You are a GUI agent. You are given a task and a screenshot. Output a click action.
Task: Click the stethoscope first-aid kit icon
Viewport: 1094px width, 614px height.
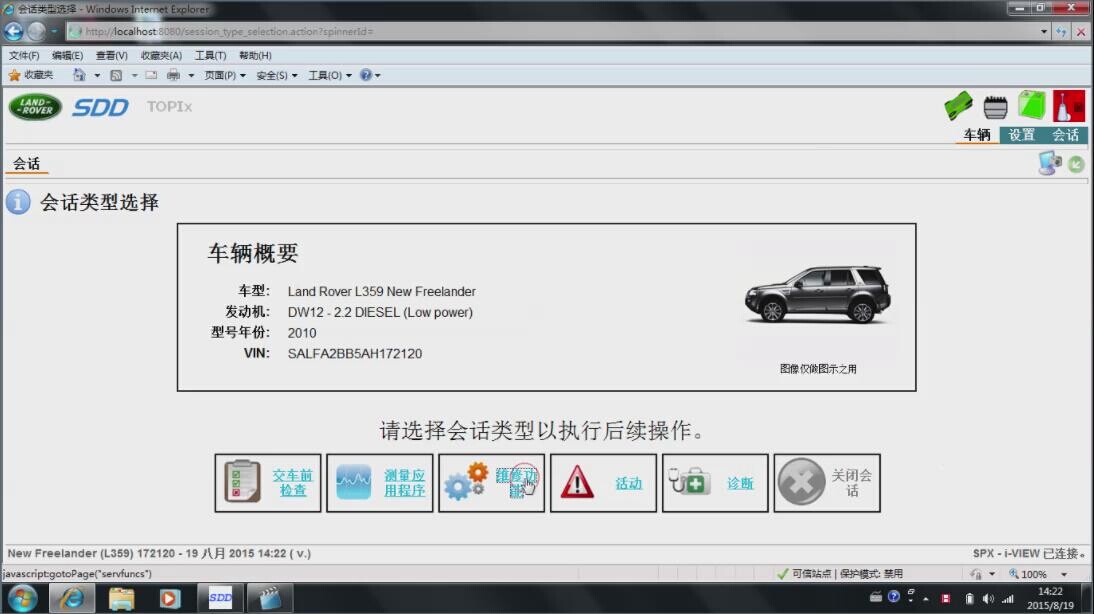689,481
